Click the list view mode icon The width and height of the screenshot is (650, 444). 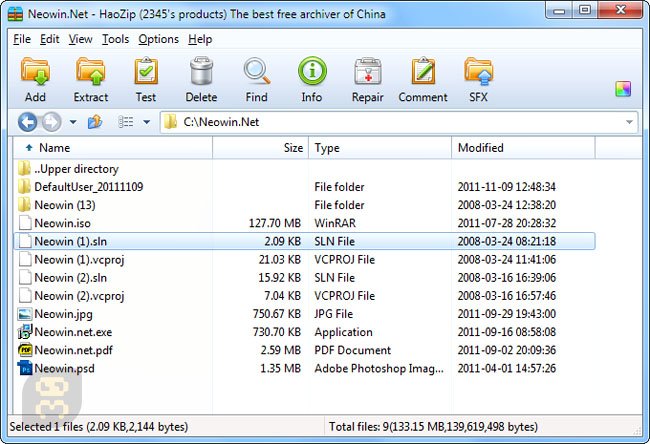point(126,122)
